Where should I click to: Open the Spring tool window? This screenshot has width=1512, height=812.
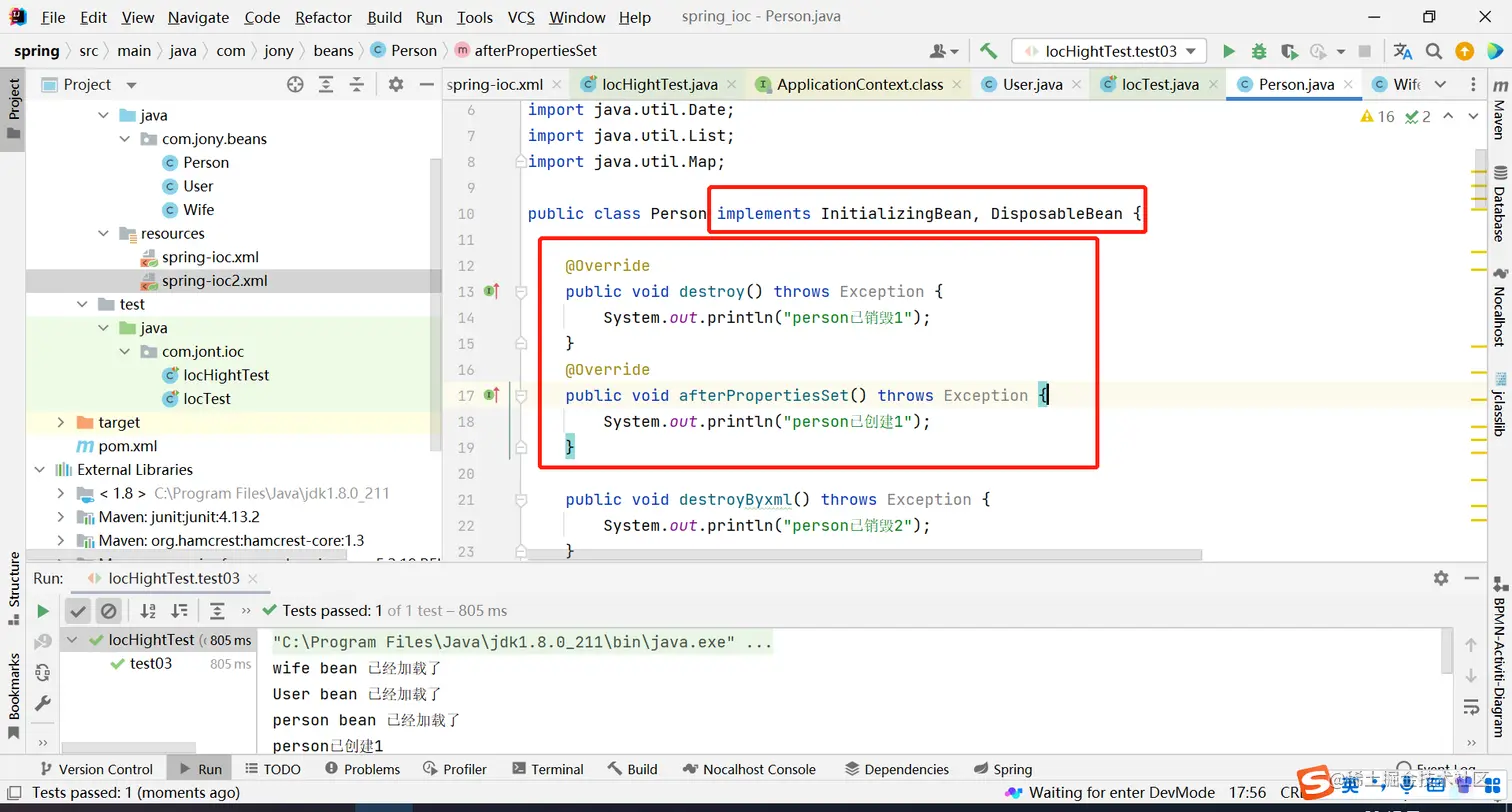point(1001,769)
